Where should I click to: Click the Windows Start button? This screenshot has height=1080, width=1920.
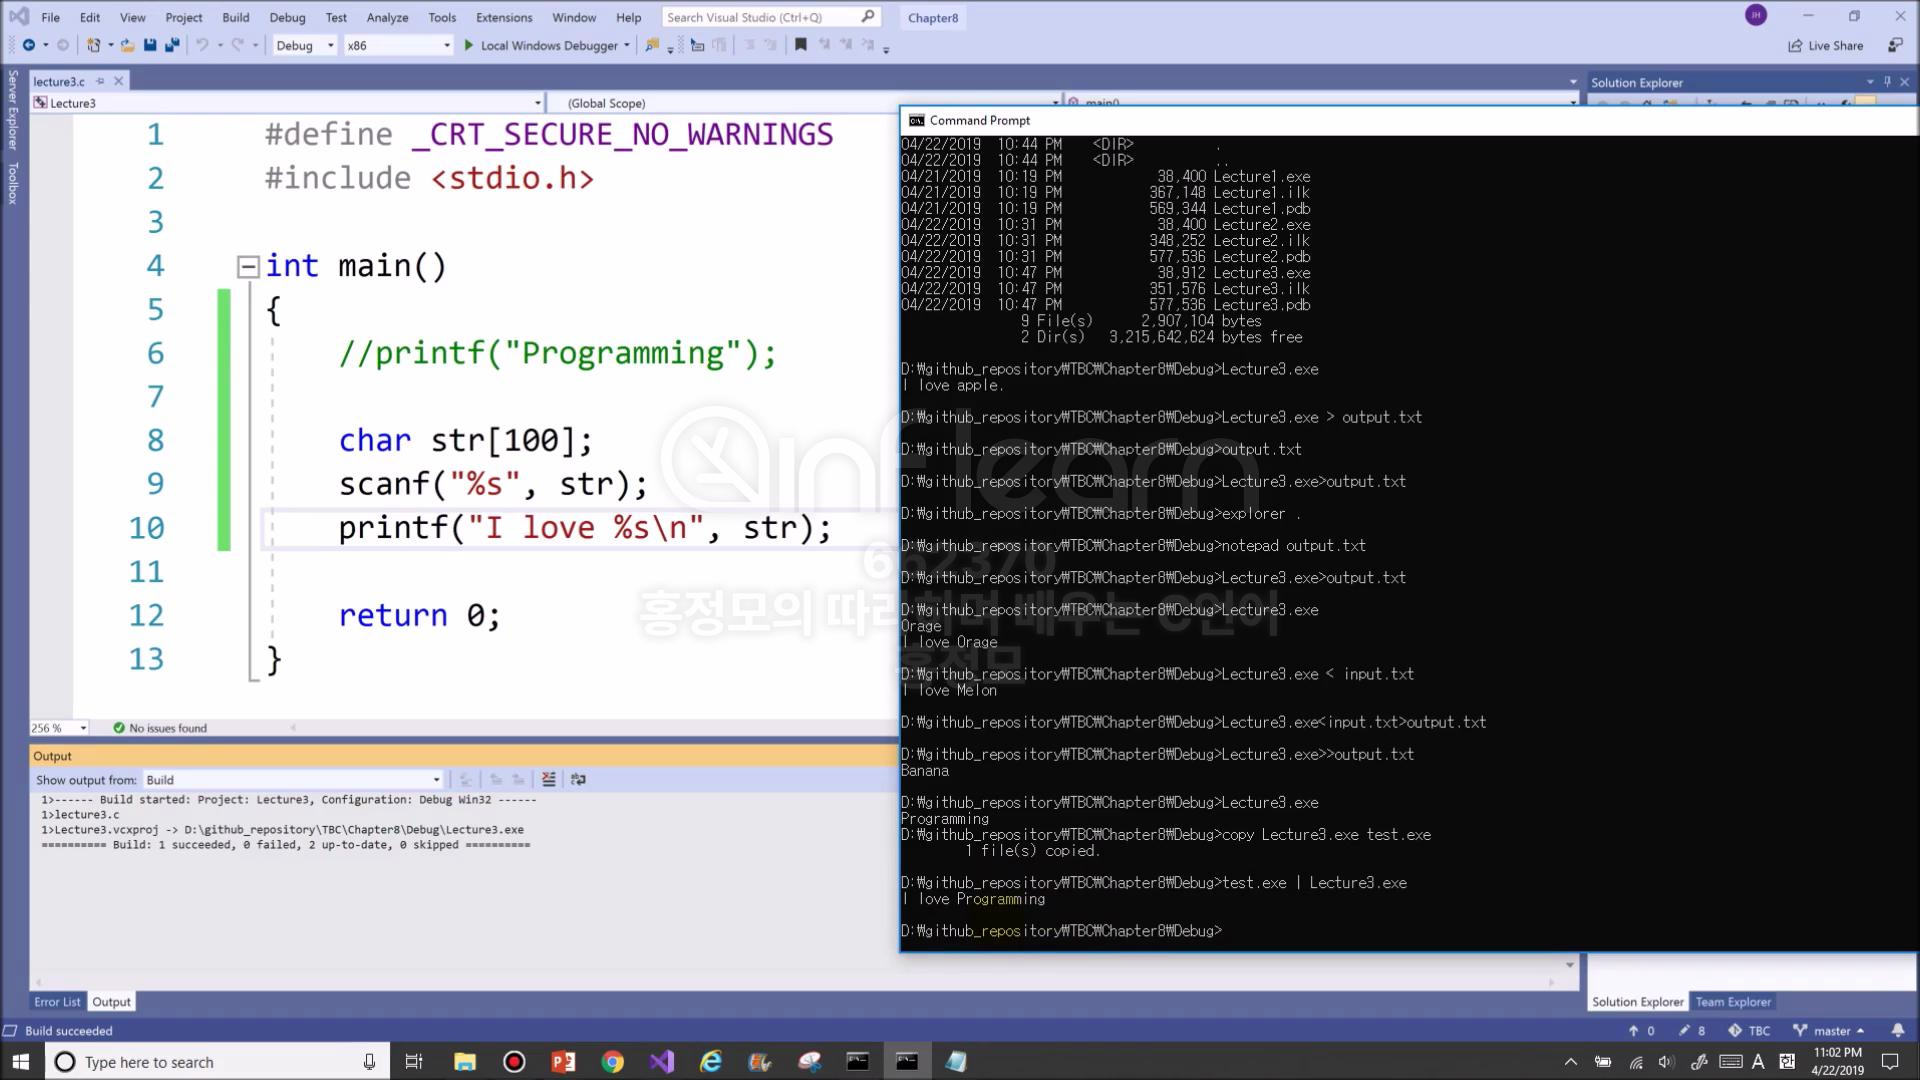click(22, 1061)
